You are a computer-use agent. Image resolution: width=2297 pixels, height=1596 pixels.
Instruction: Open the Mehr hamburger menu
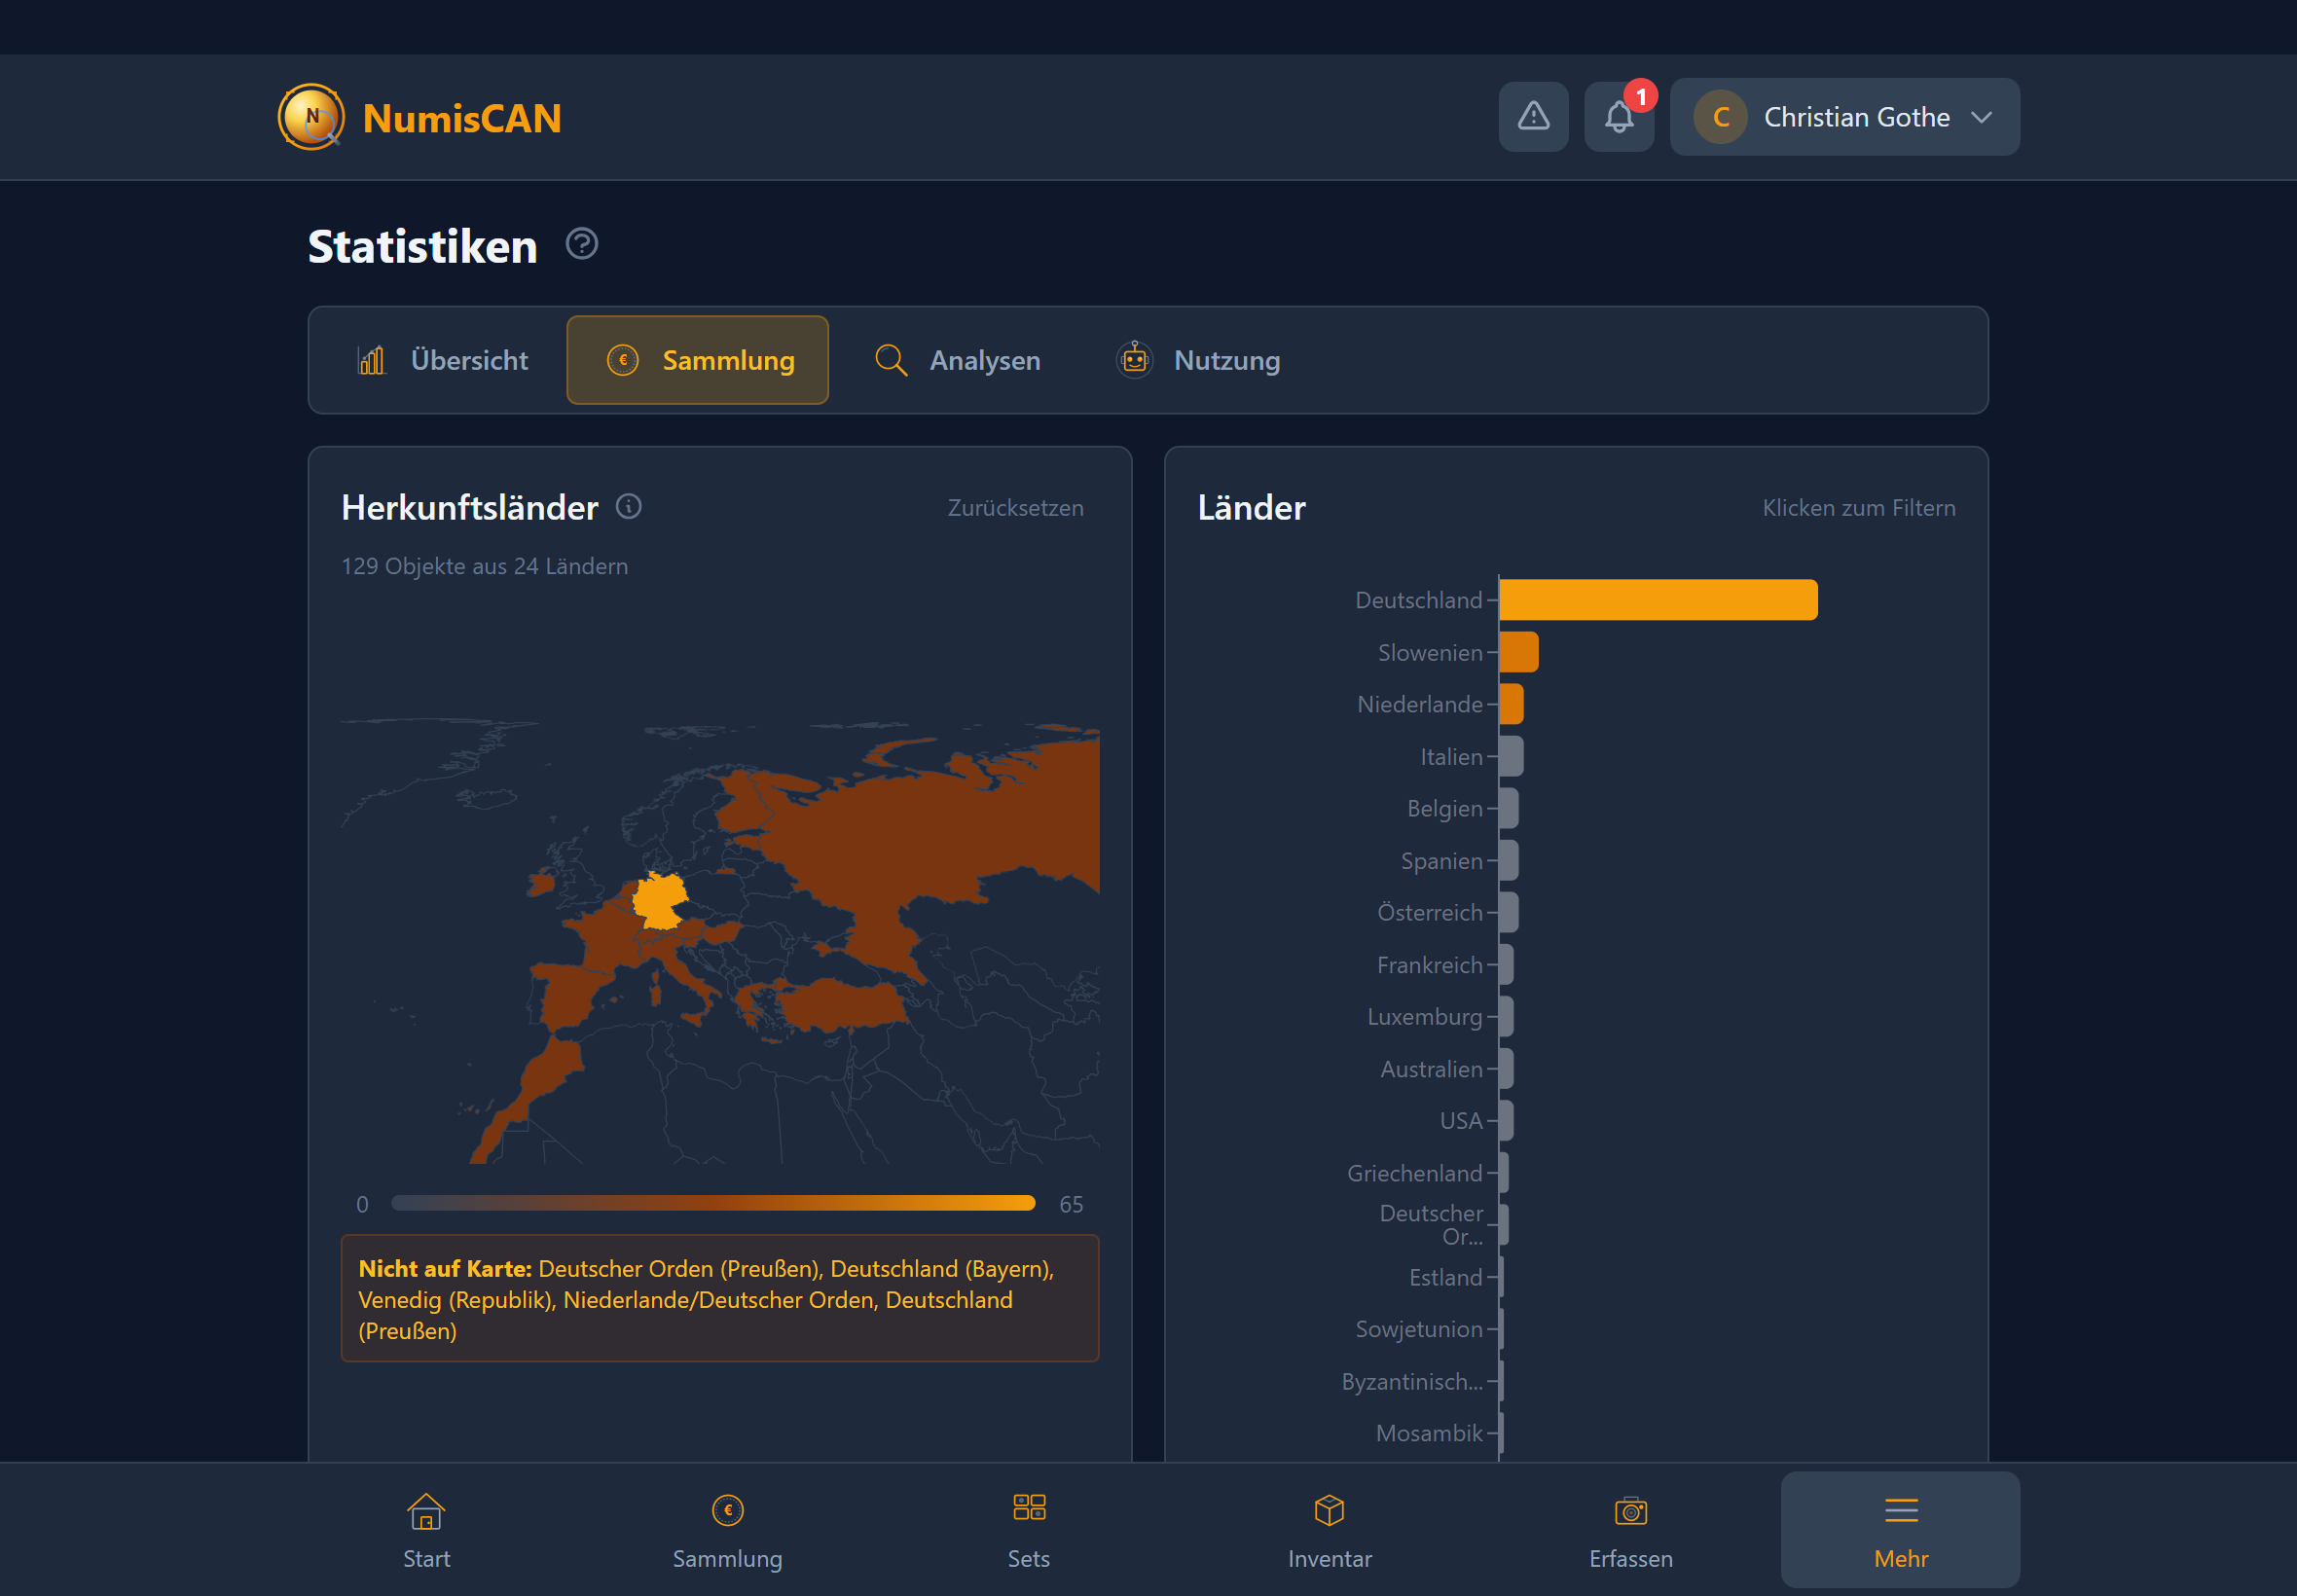[1900, 1528]
